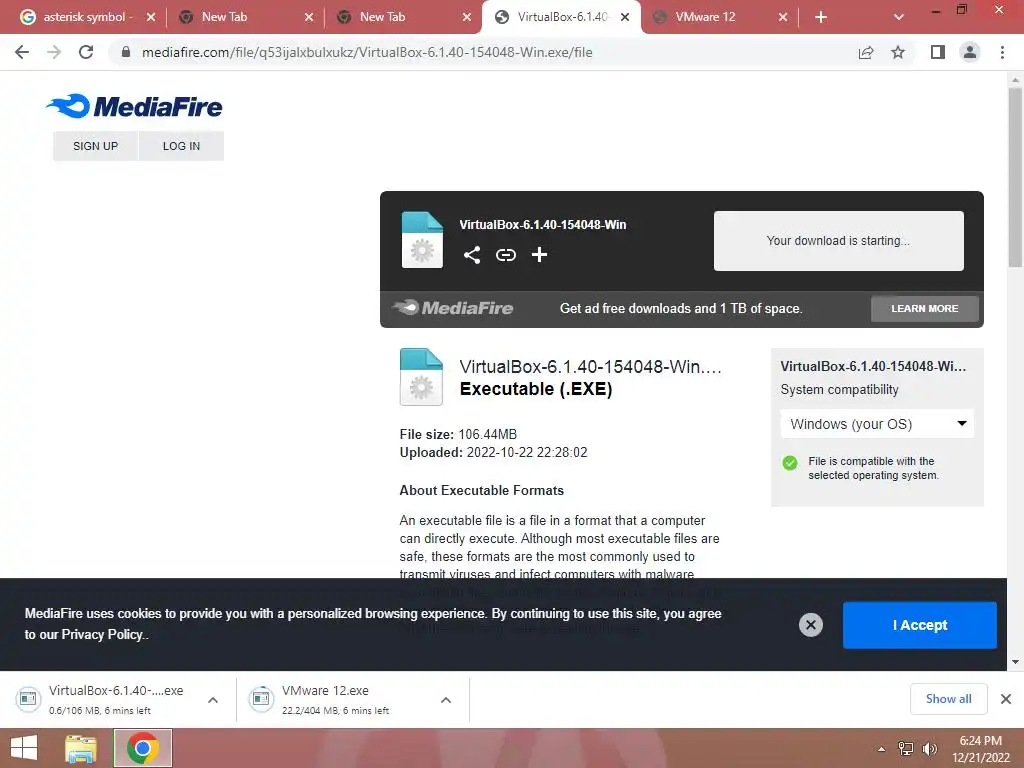Open File Explorer from taskbar
This screenshot has width=1024, height=768.
click(x=81, y=748)
